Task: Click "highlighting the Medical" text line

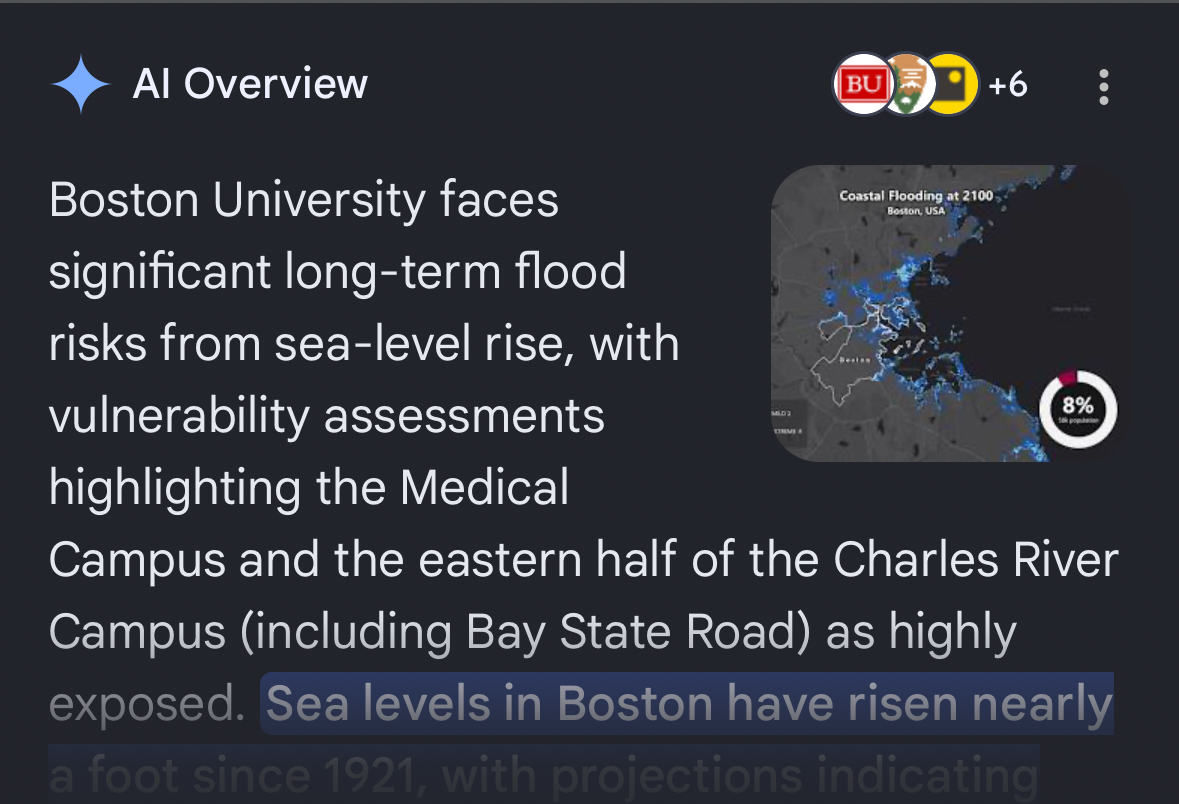Action: click(309, 489)
